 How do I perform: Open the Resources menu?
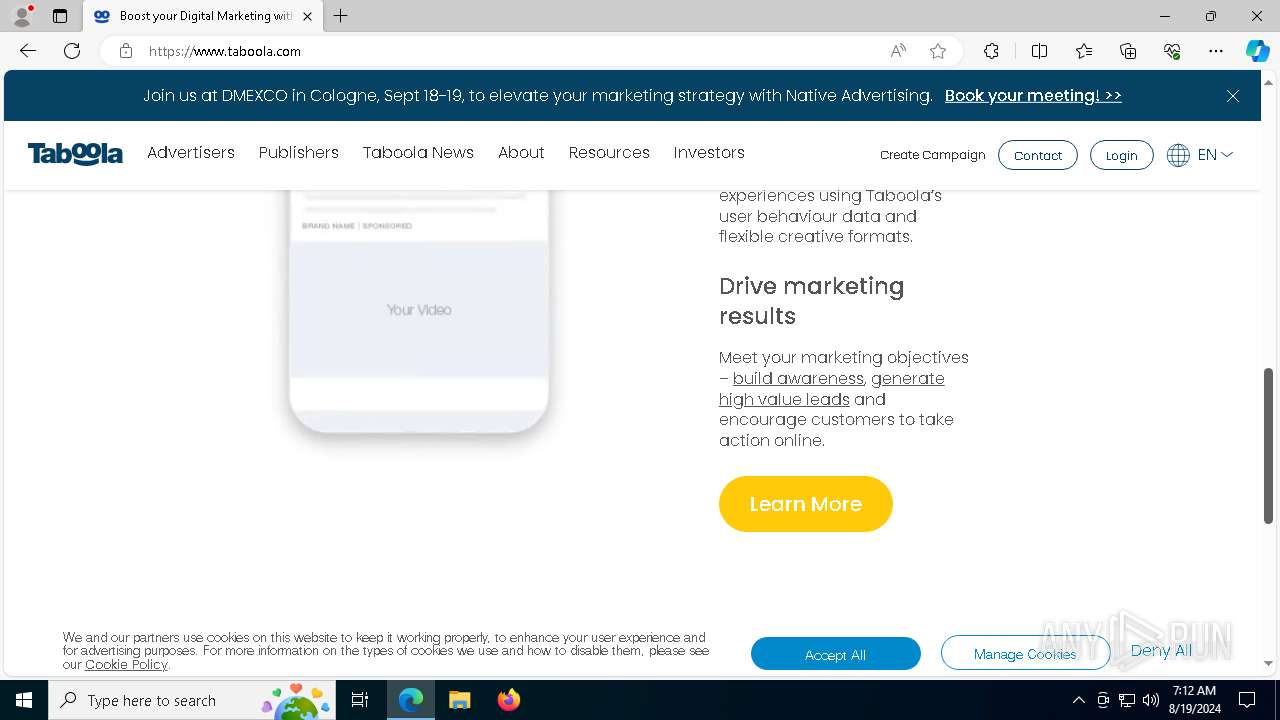point(609,152)
